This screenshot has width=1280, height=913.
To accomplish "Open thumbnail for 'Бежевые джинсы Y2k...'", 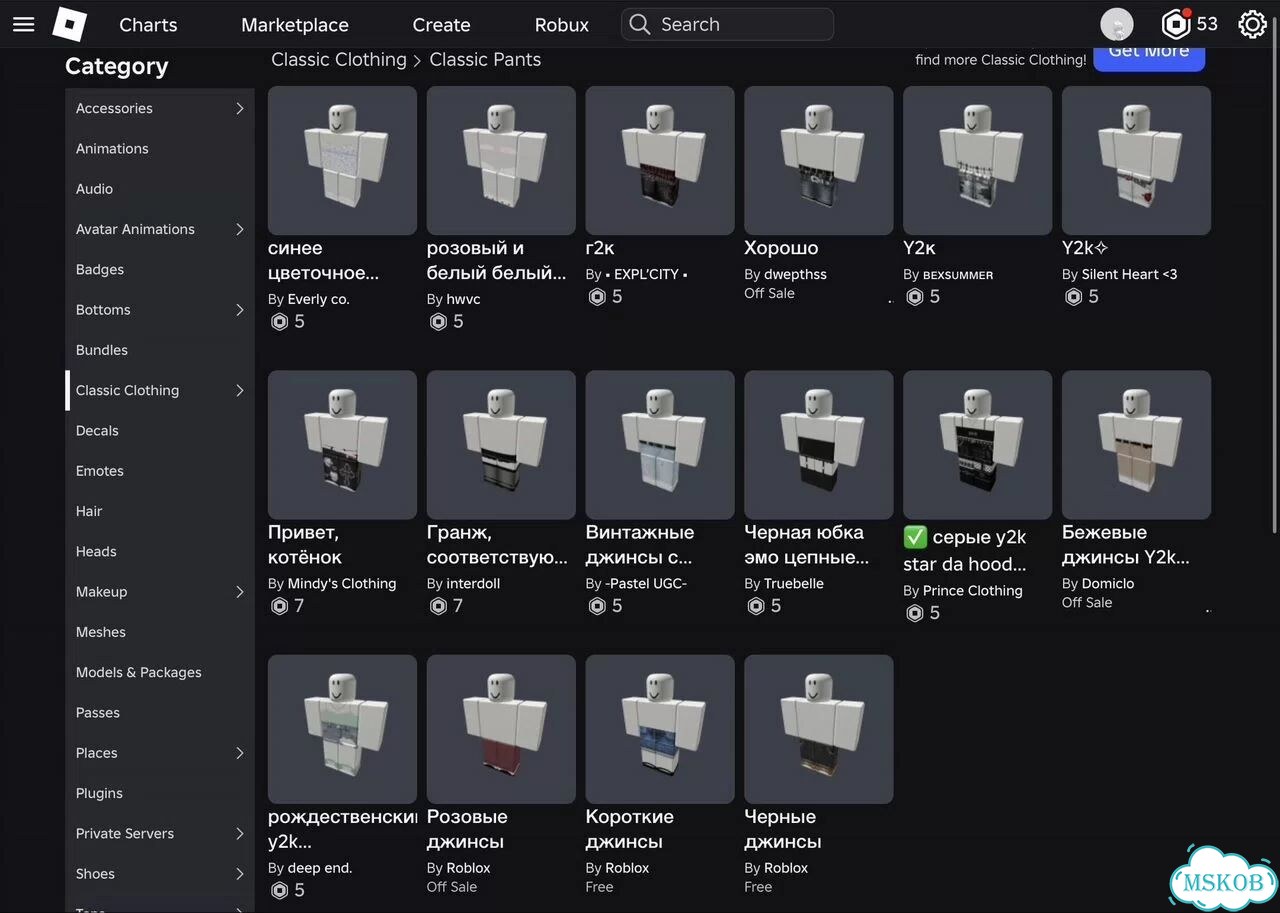I will [x=1136, y=445].
